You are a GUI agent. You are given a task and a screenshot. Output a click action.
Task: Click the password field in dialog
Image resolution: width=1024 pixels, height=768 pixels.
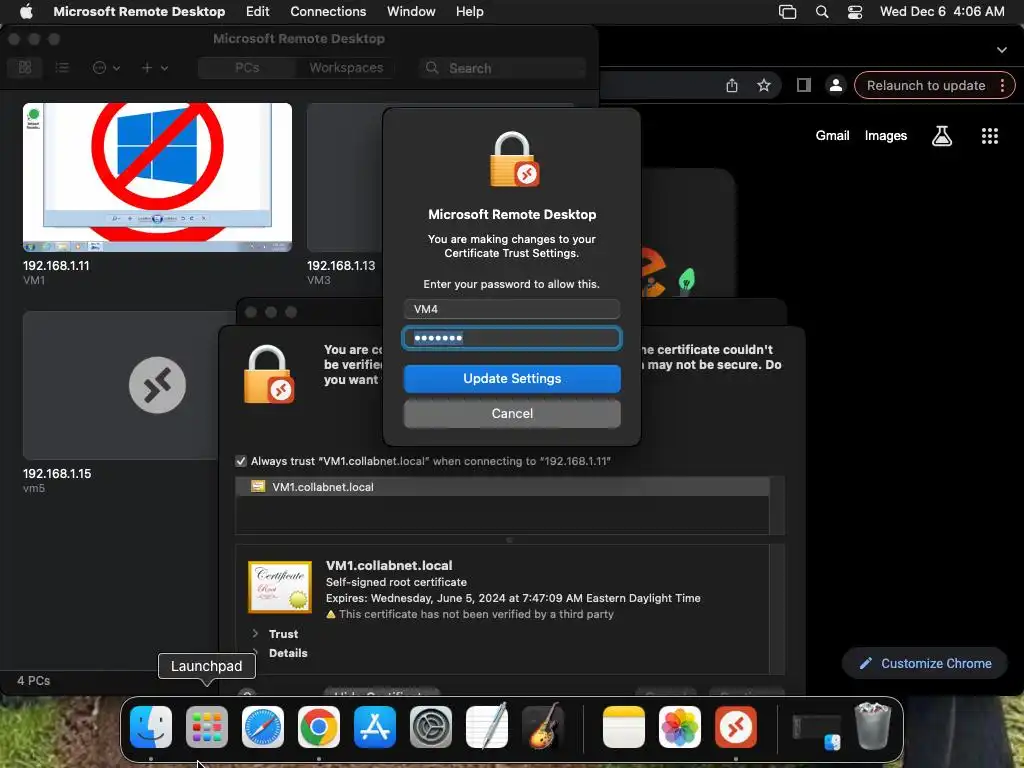(x=512, y=338)
